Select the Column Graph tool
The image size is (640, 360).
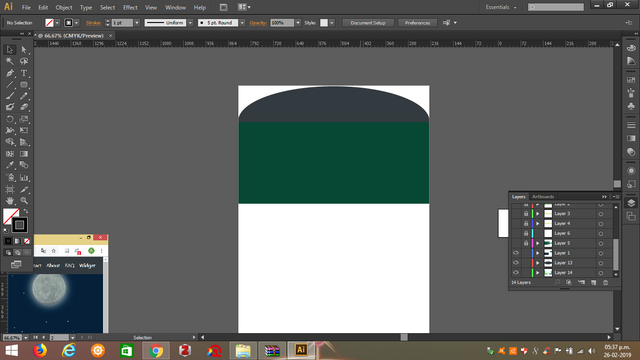tap(24, 178)
